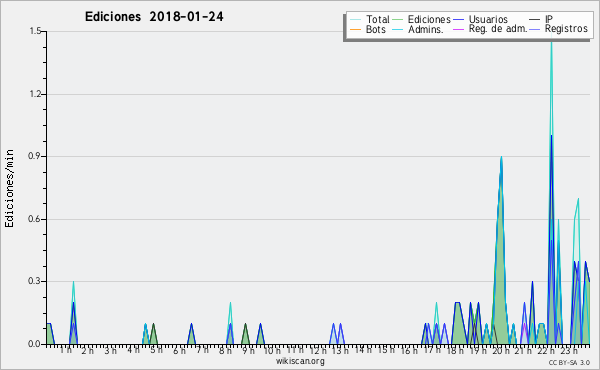Click the '20 h' x-axis label
This screenshot has width=600, height=370.
(x=501, y=350)
